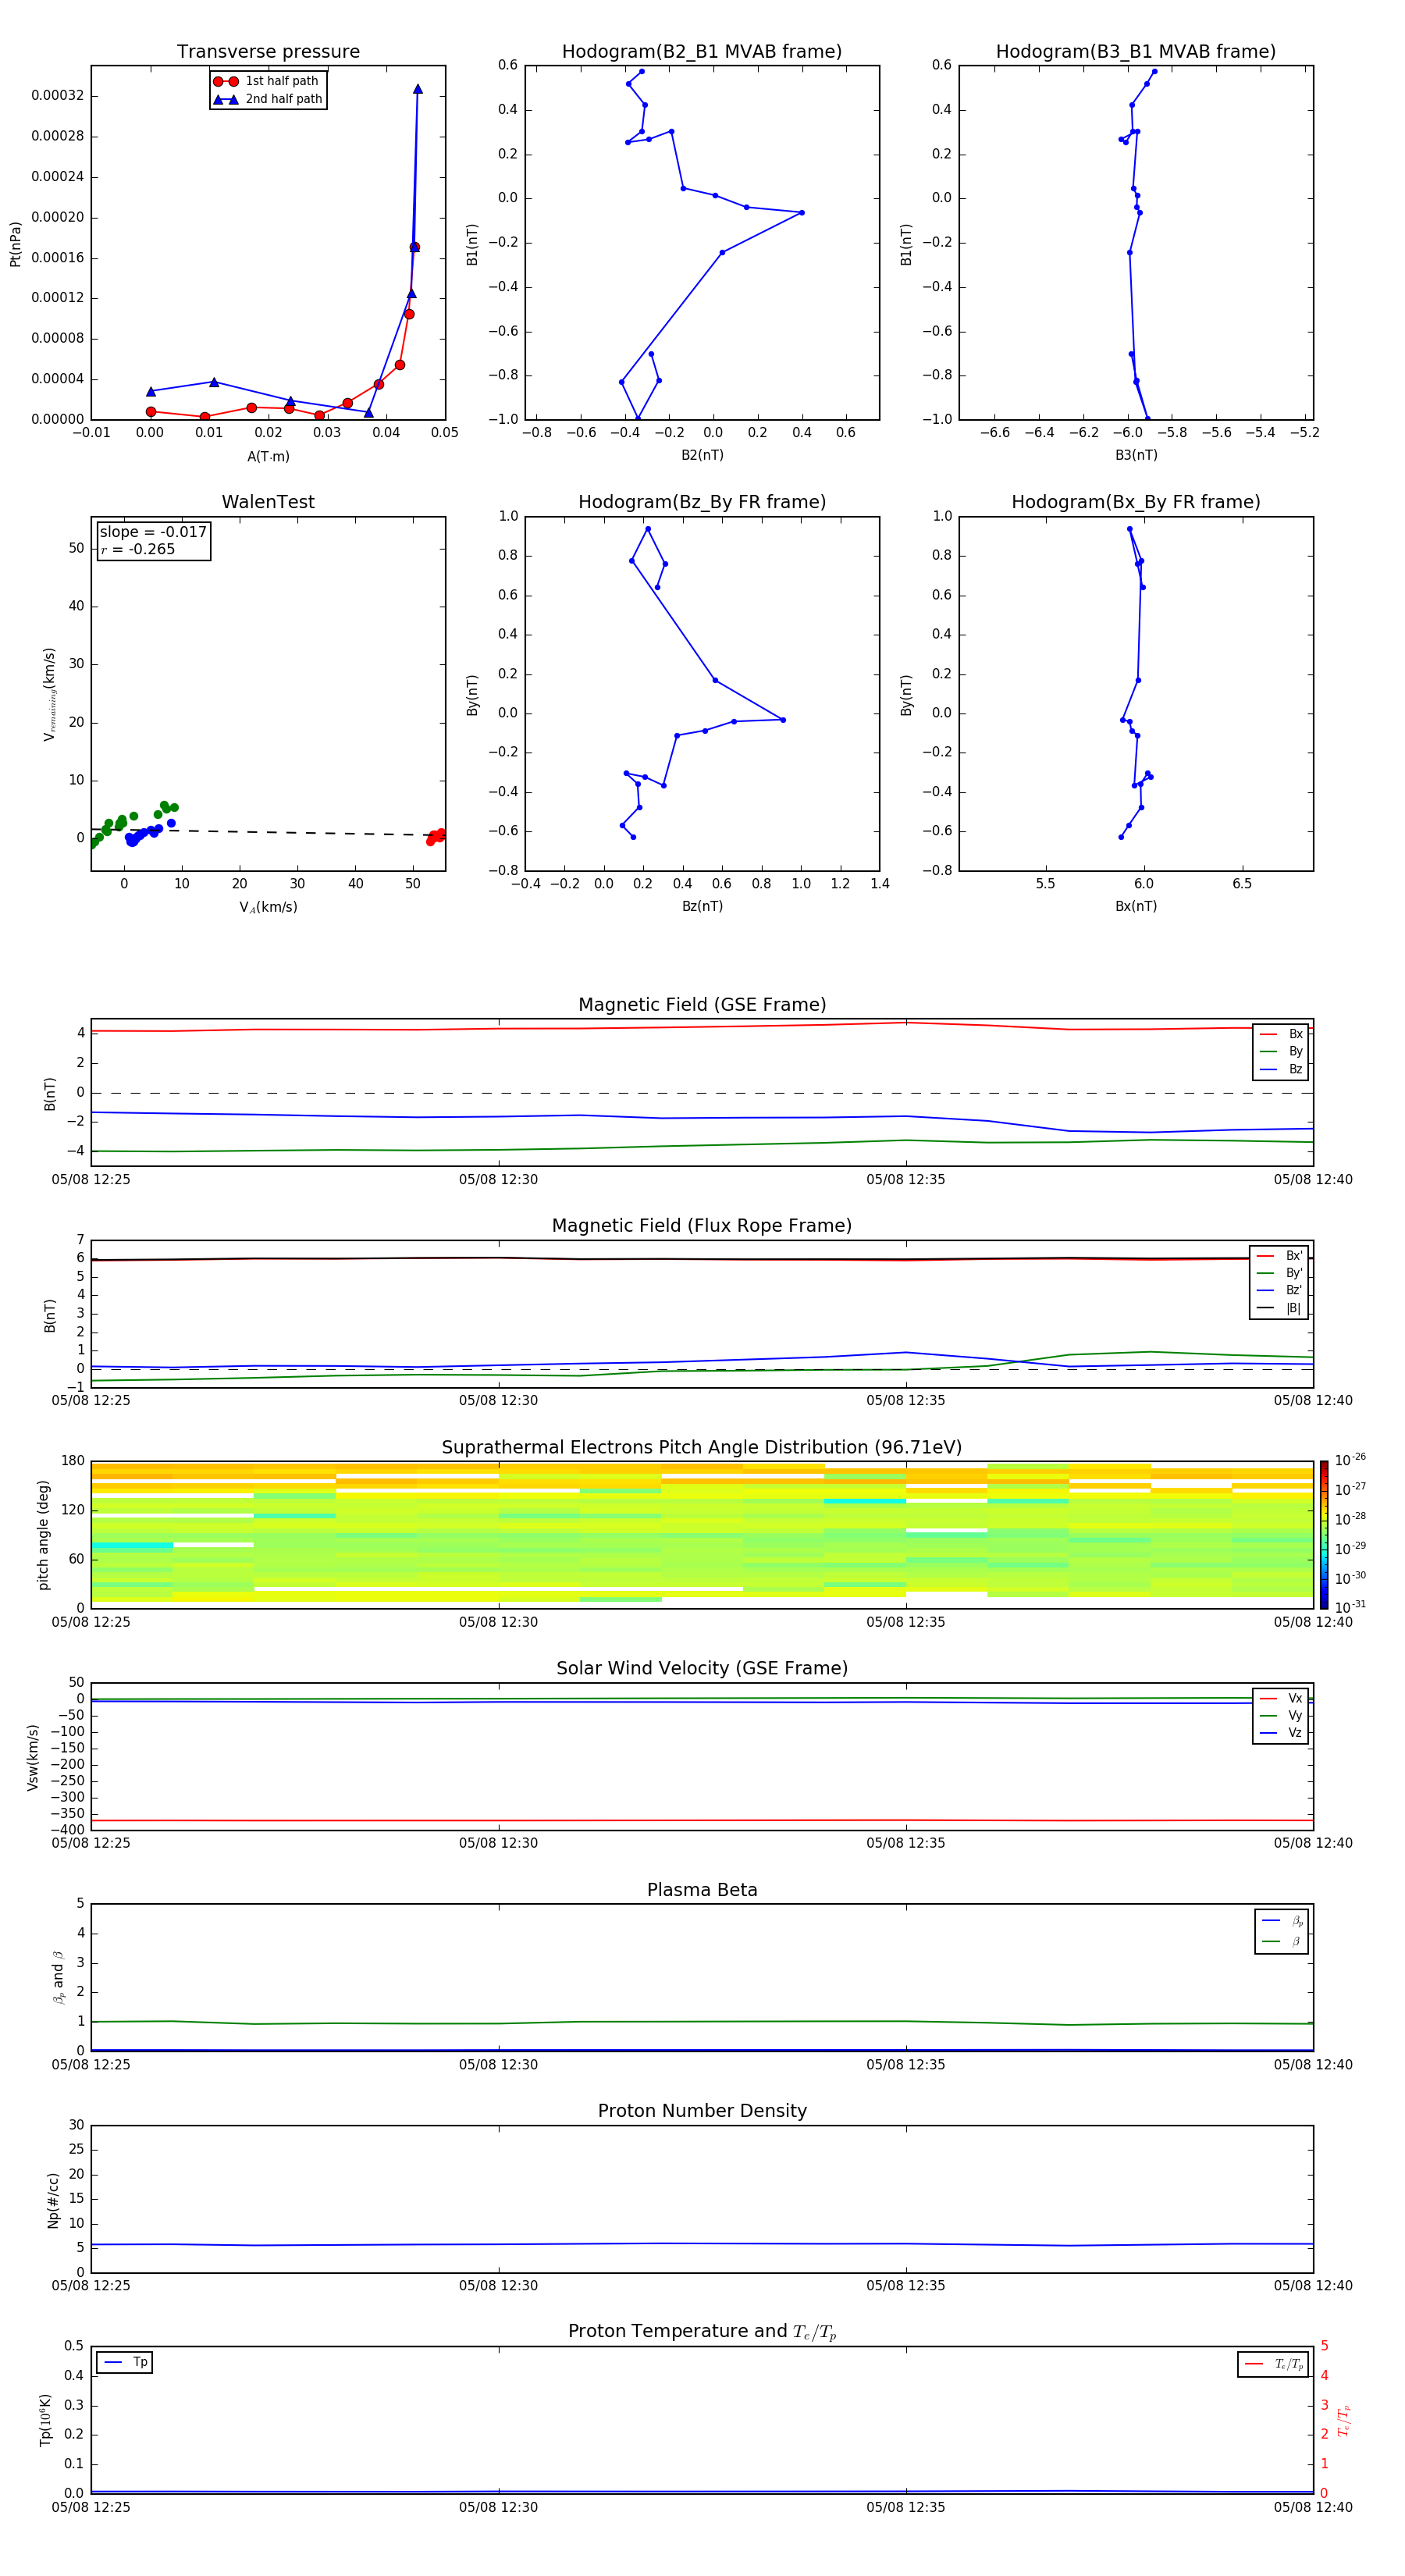Click the red point cluster in WalenTest
The image size is (1405, 2576).
click(x=436, y=836)
